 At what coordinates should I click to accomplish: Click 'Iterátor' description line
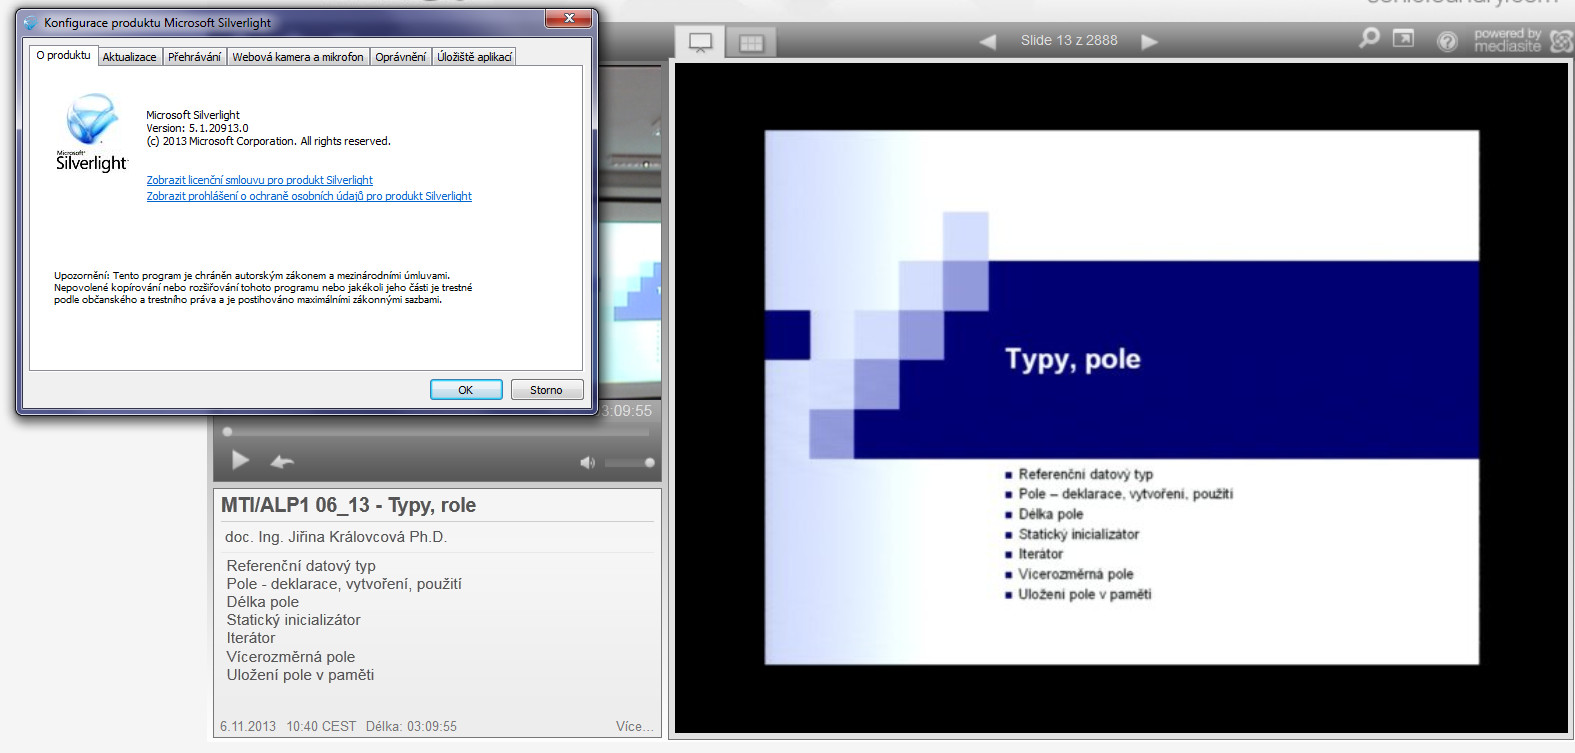pos(250,638)
